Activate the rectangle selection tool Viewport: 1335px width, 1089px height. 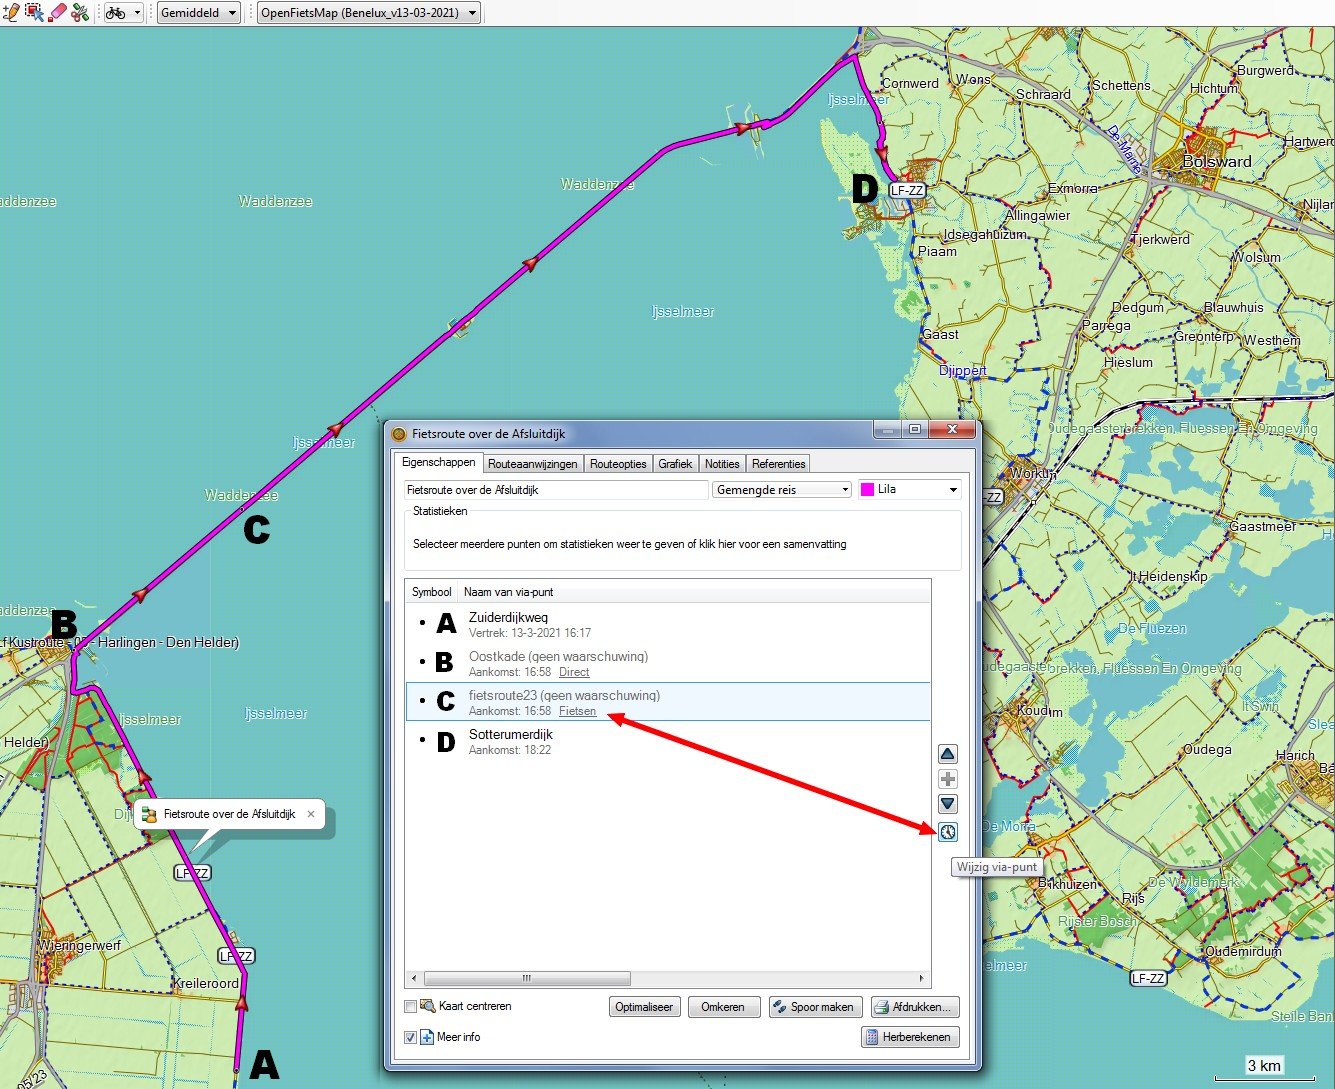[x=35, y=12]
